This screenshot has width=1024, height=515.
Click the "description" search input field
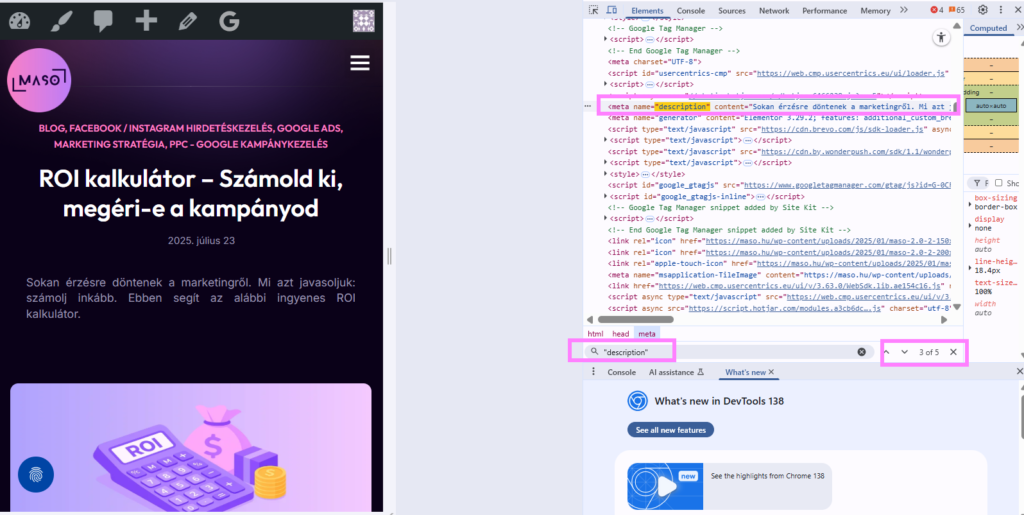[x=728, y=352]
